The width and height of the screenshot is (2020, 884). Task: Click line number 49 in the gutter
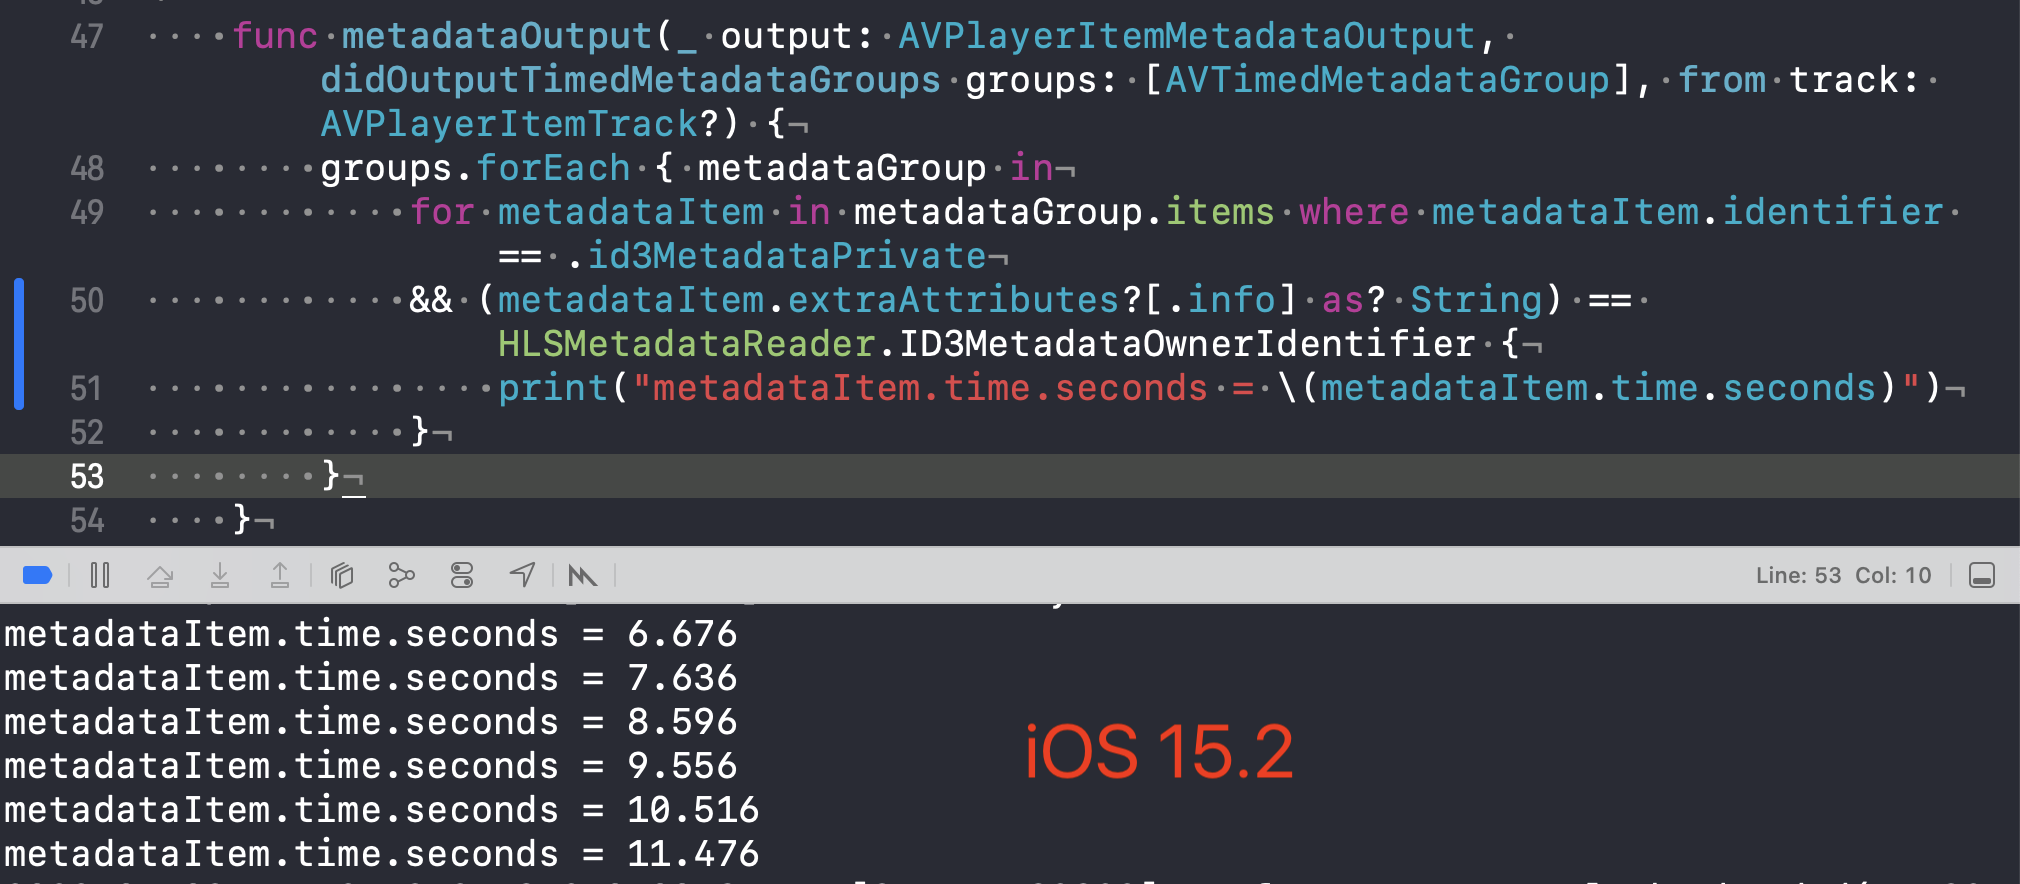[x=87, y=212]
